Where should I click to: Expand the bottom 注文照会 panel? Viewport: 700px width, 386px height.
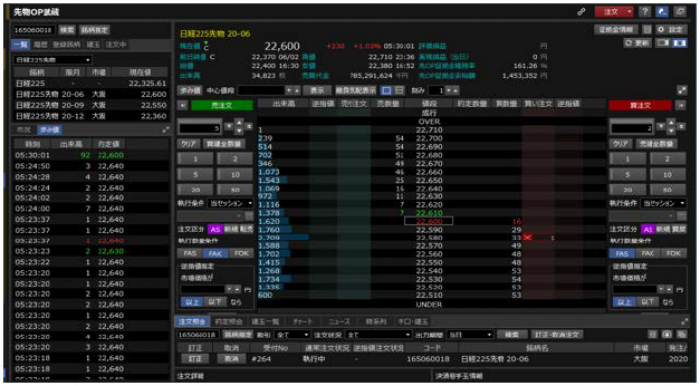(684, 321)
